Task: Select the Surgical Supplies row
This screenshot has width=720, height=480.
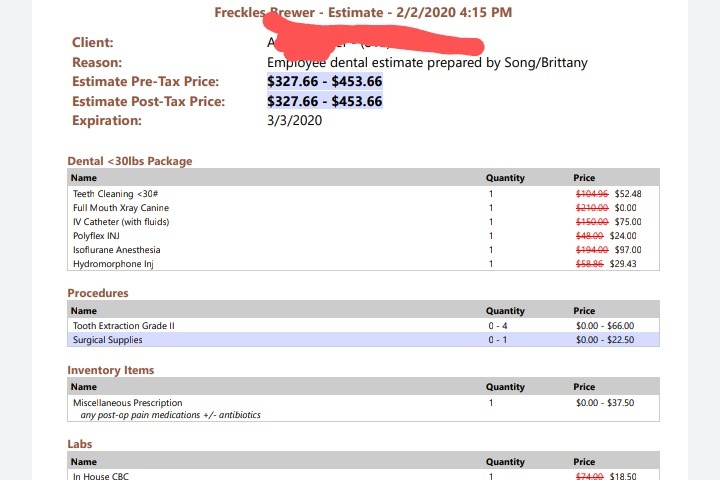Action: coord(363,340)
